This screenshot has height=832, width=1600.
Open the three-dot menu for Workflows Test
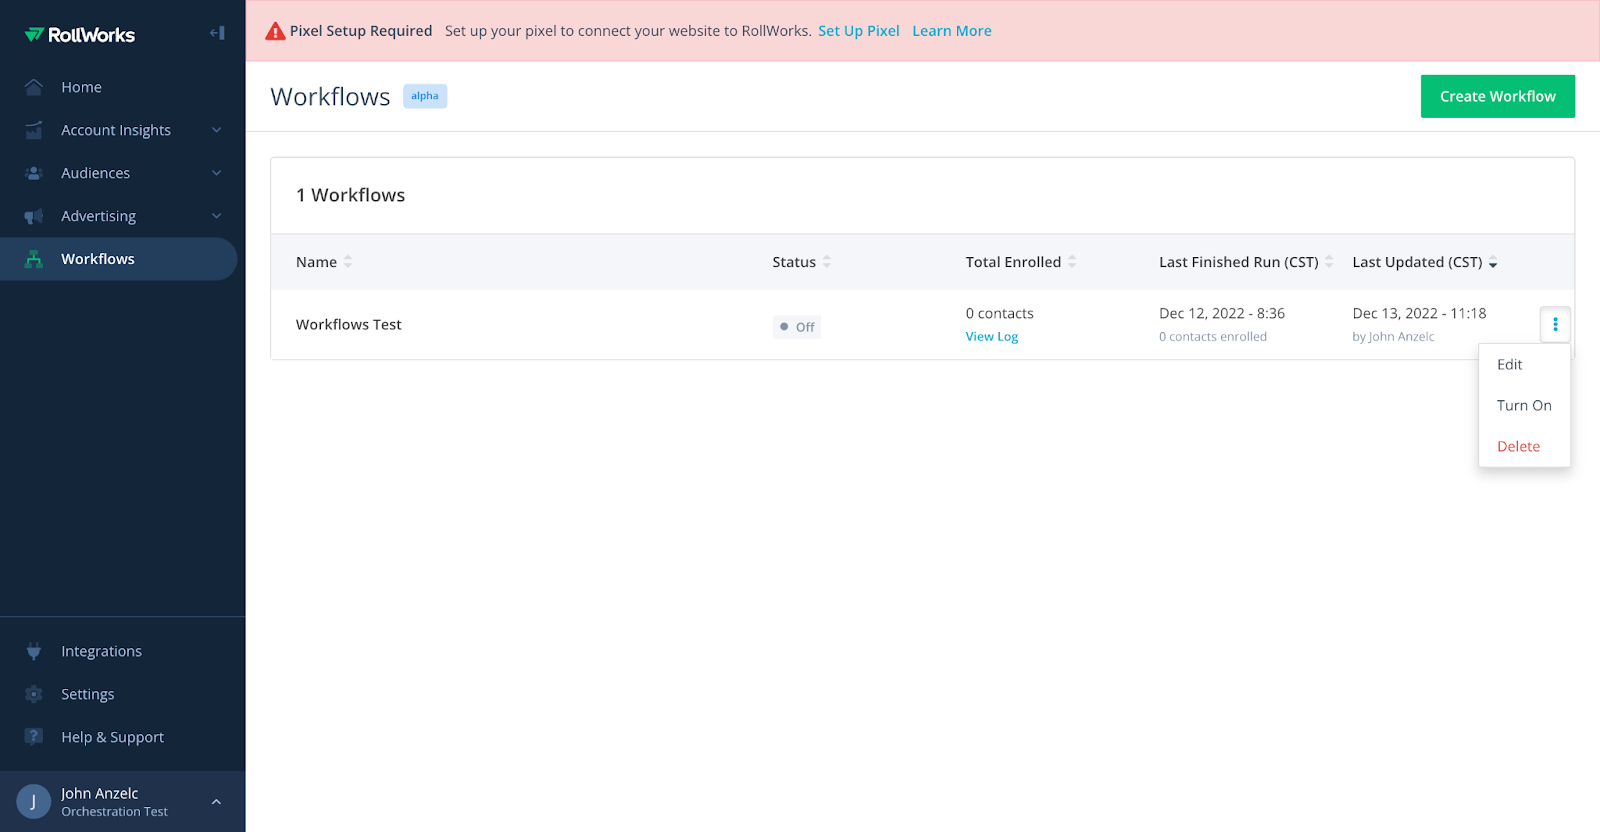(x=1555, y=324)
